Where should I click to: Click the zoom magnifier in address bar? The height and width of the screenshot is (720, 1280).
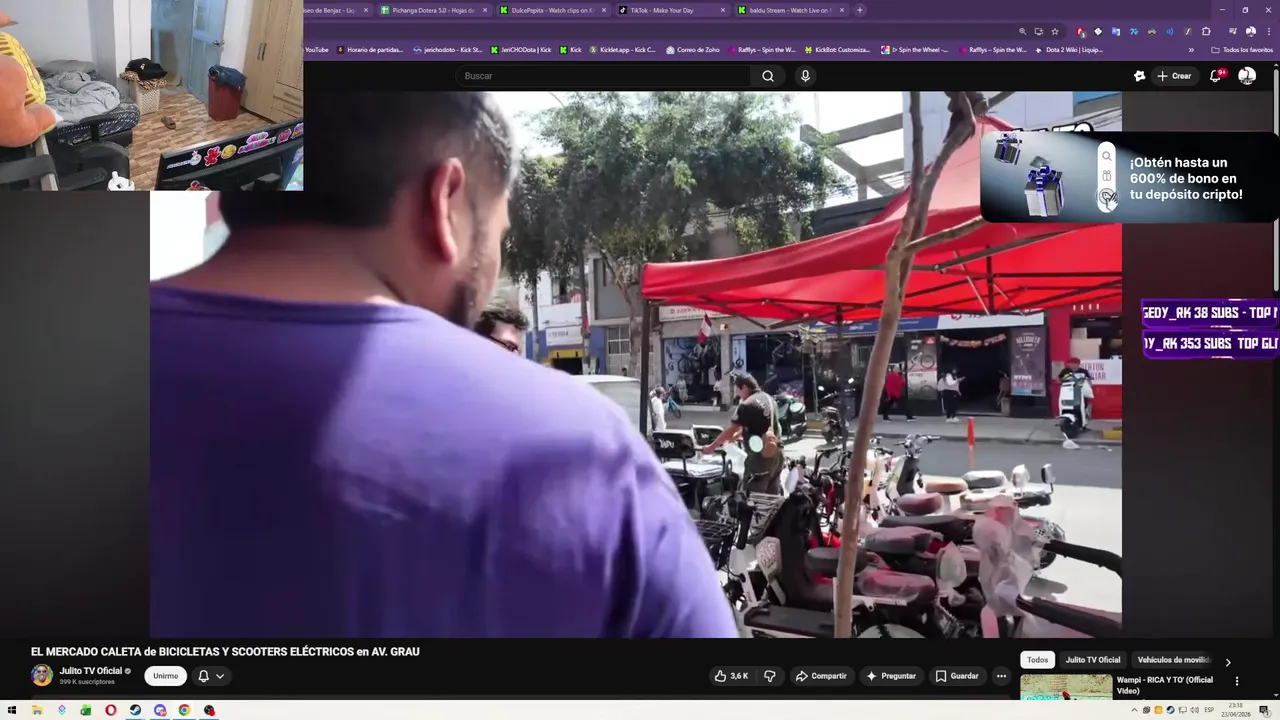coord(1022,31)
